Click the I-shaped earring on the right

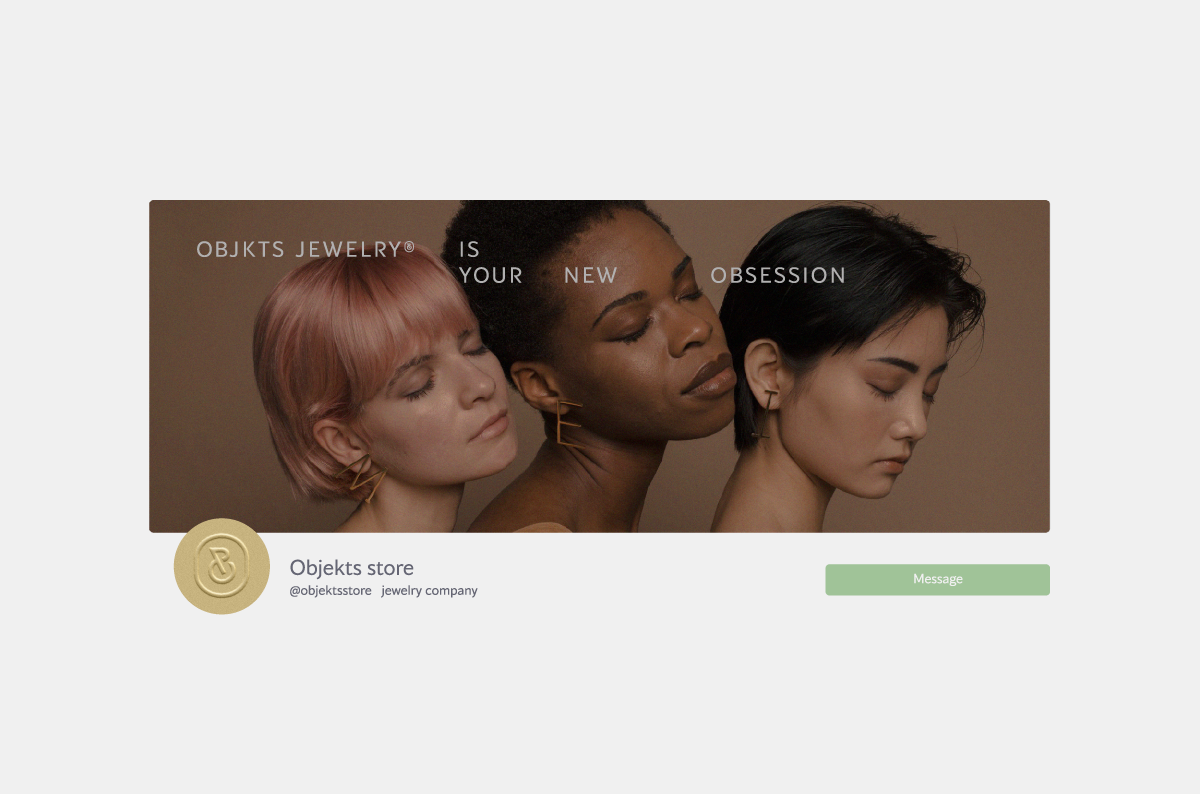pos(766,415)
